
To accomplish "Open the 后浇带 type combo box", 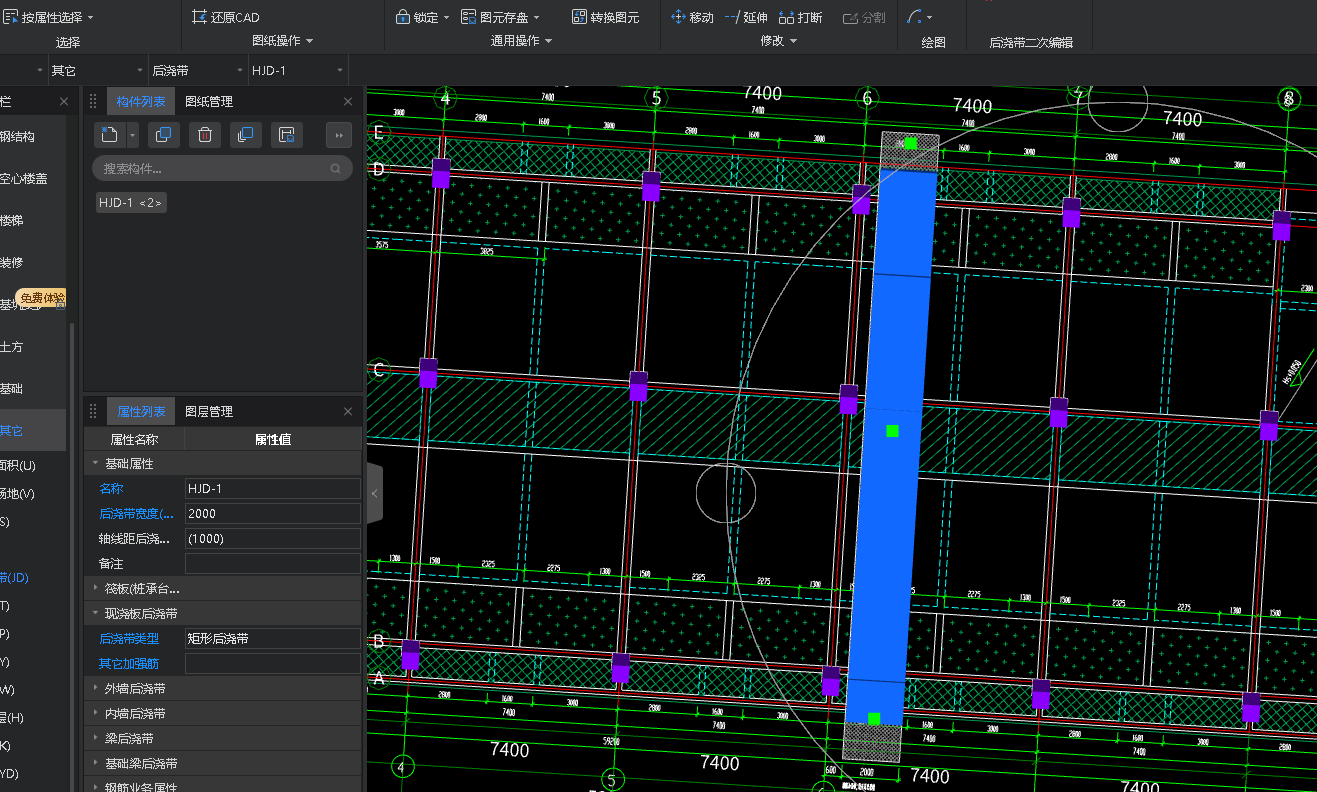I will tap(196, 71).
